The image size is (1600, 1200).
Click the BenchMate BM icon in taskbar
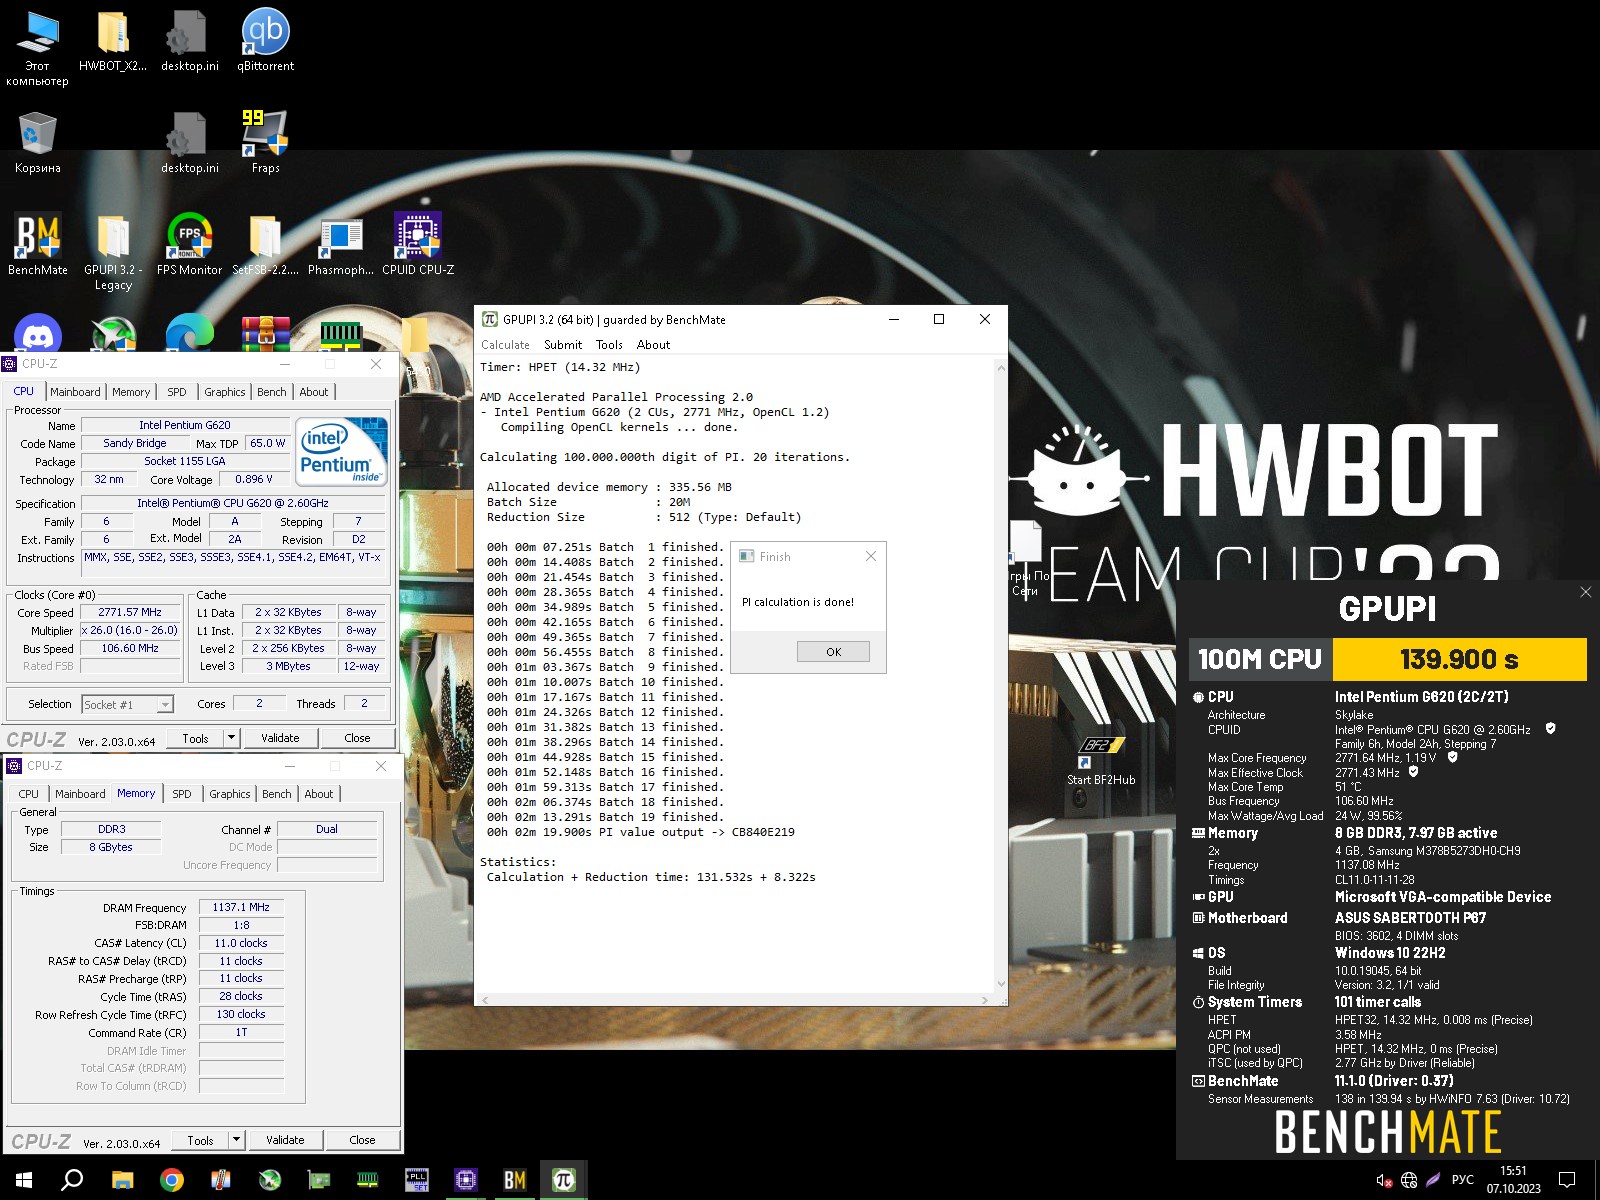coord(515,1180)
